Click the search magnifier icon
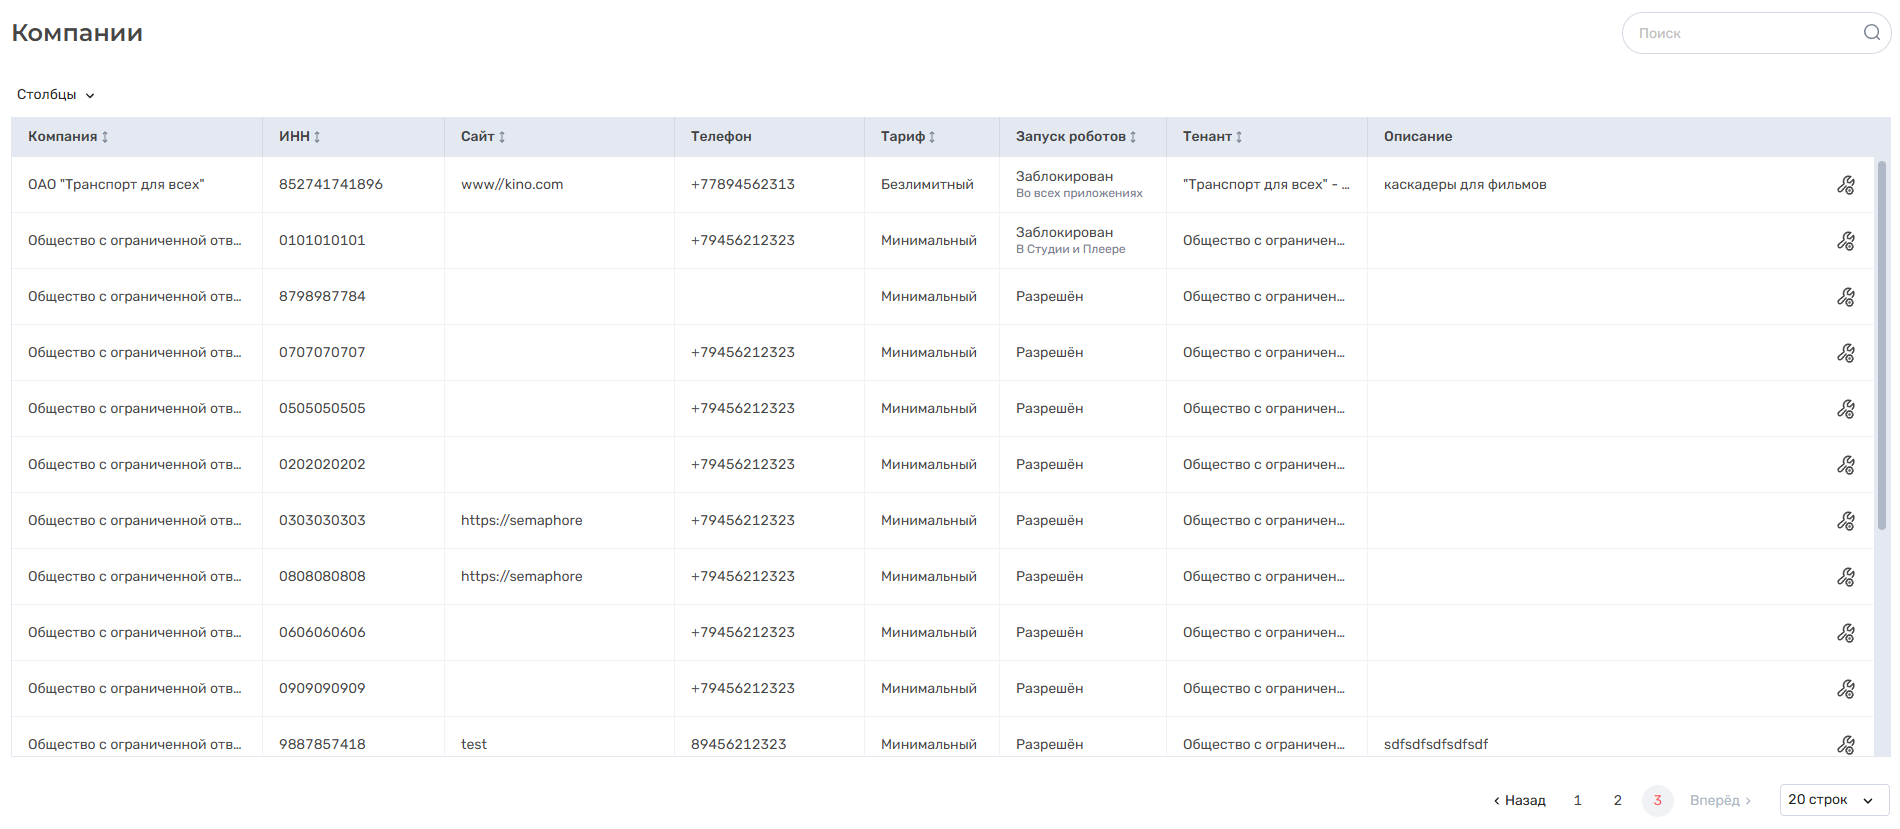This screenshot has width=1900, height=829. click(1871, 33)
